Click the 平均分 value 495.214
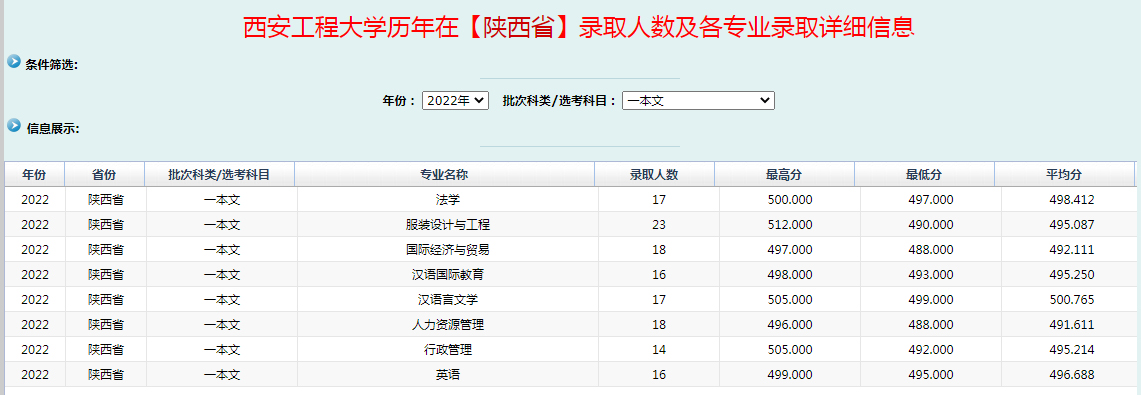The height and width of the screenshot is (395, 1141). 1072,350
